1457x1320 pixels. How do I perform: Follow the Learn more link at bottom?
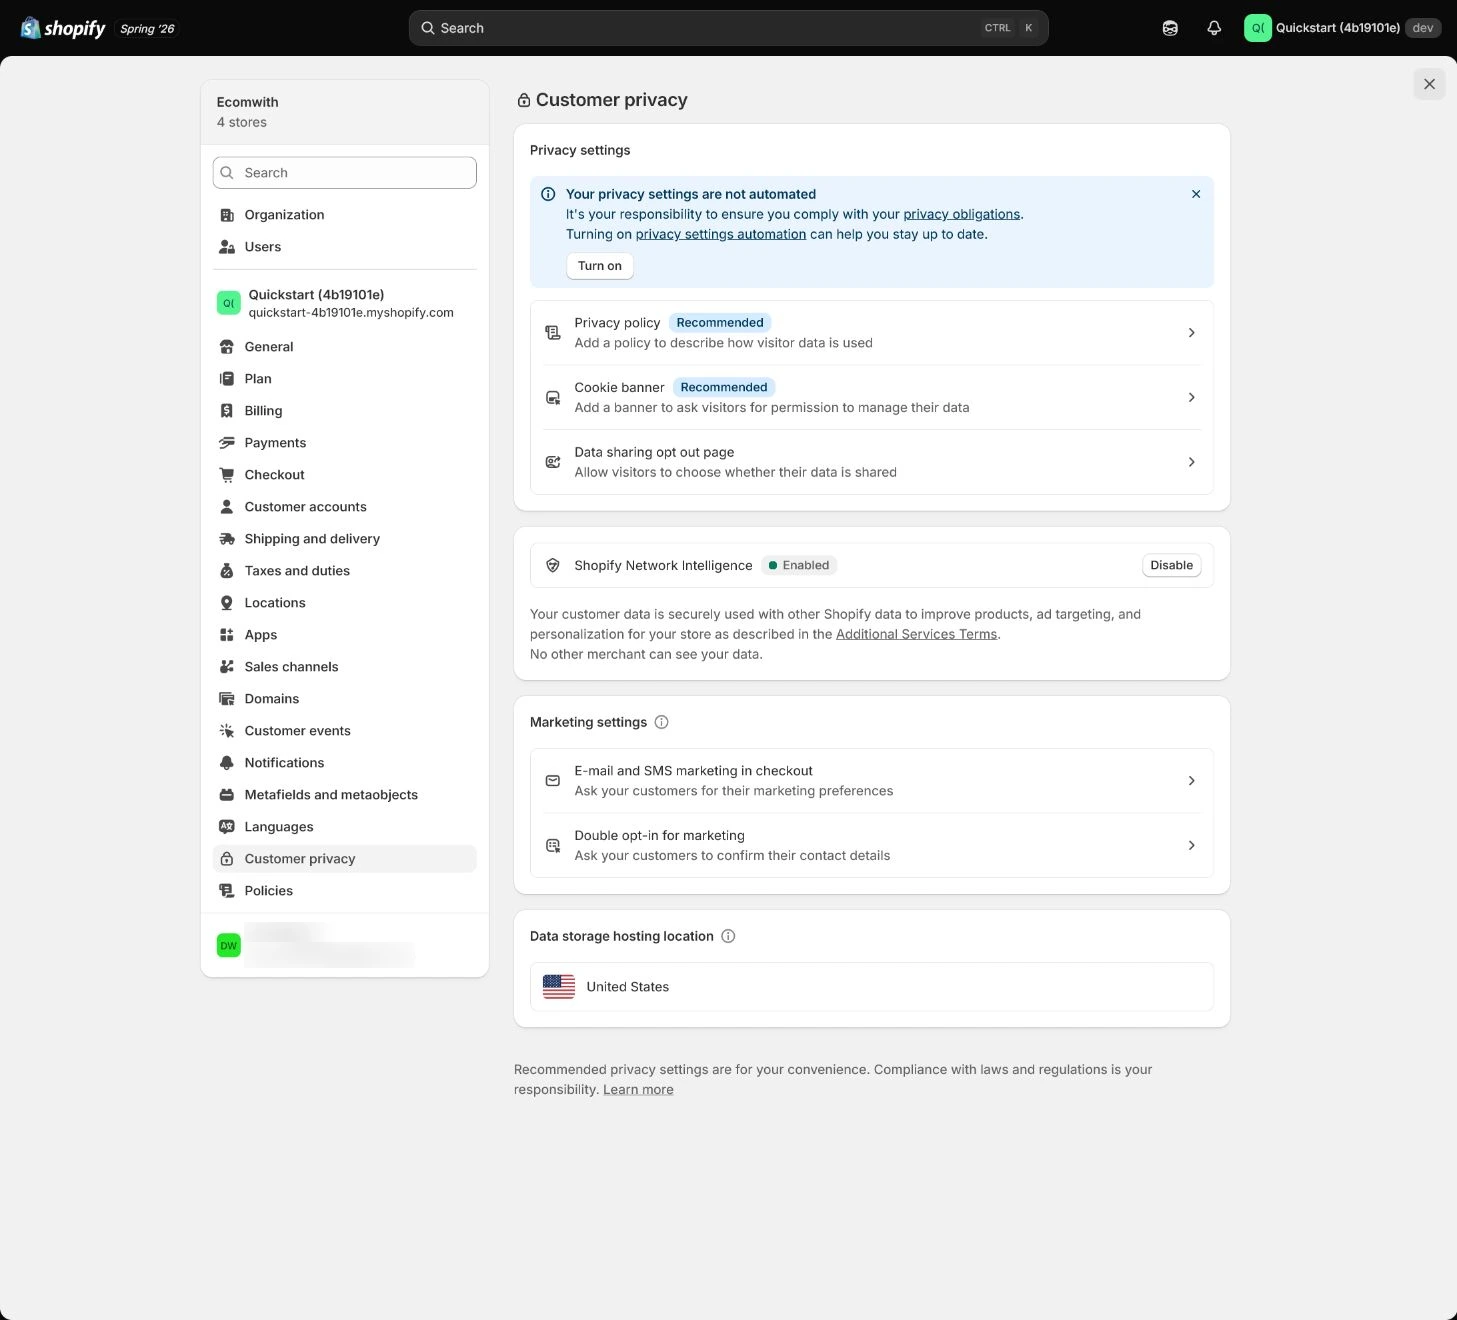pos(638,1090)
